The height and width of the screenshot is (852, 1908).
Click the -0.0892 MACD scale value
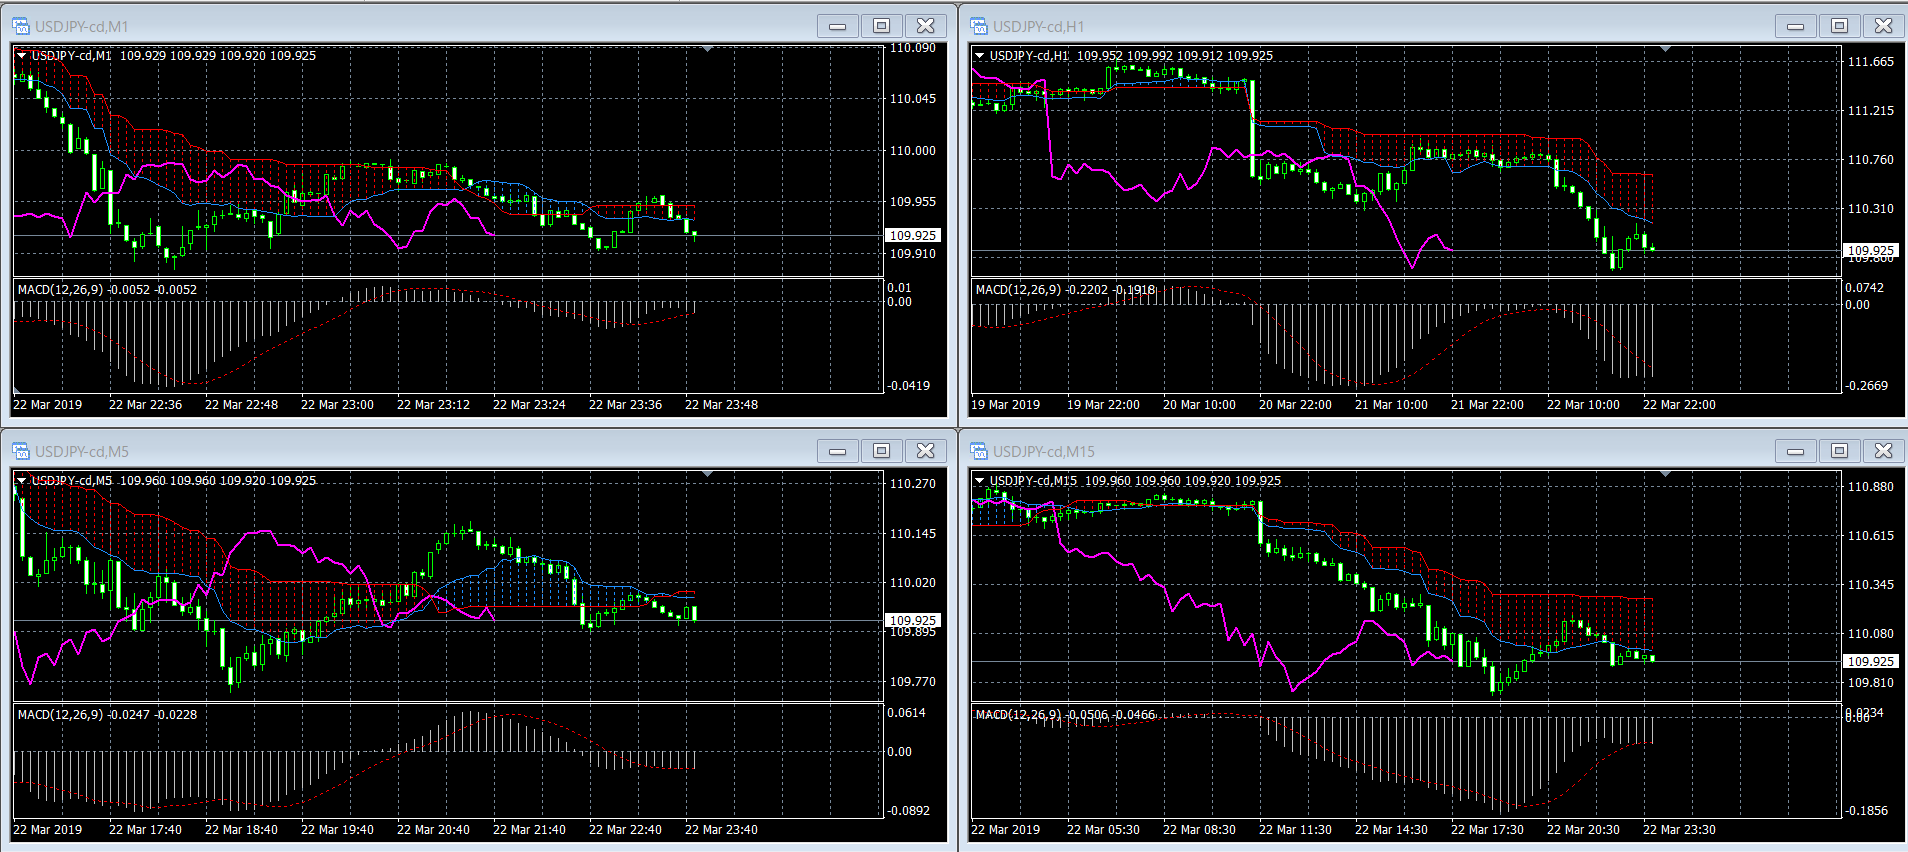coord(909,811)
